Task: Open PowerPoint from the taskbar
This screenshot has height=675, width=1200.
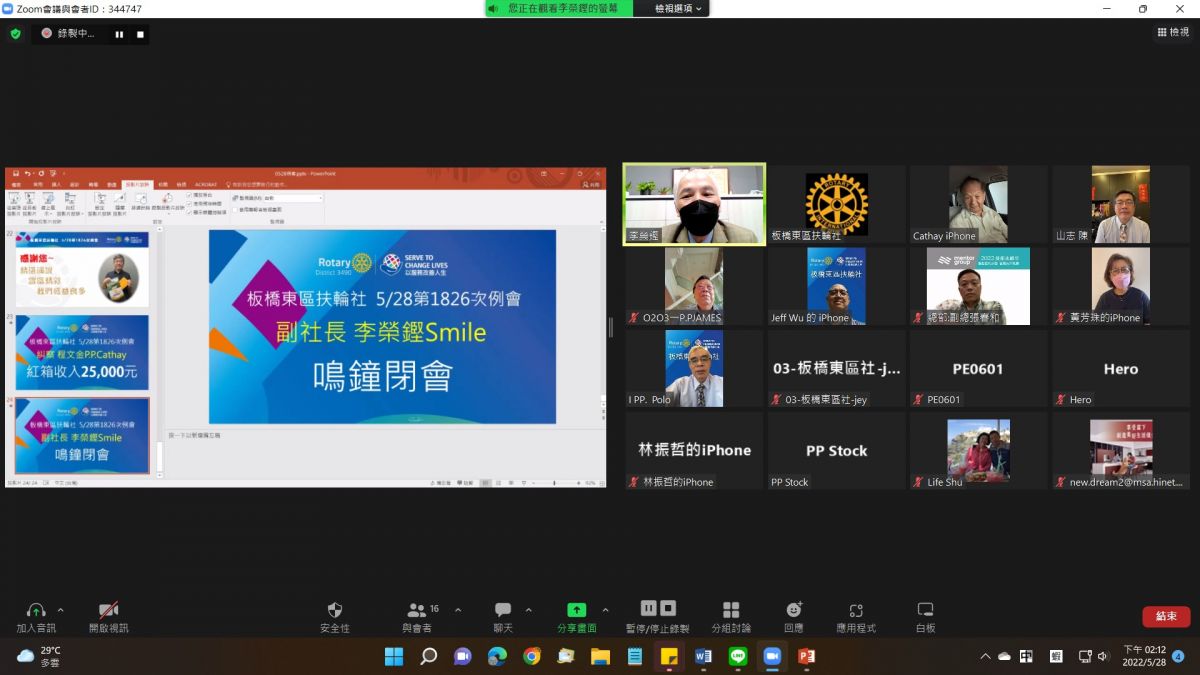Action: click(x=806, y=656)
